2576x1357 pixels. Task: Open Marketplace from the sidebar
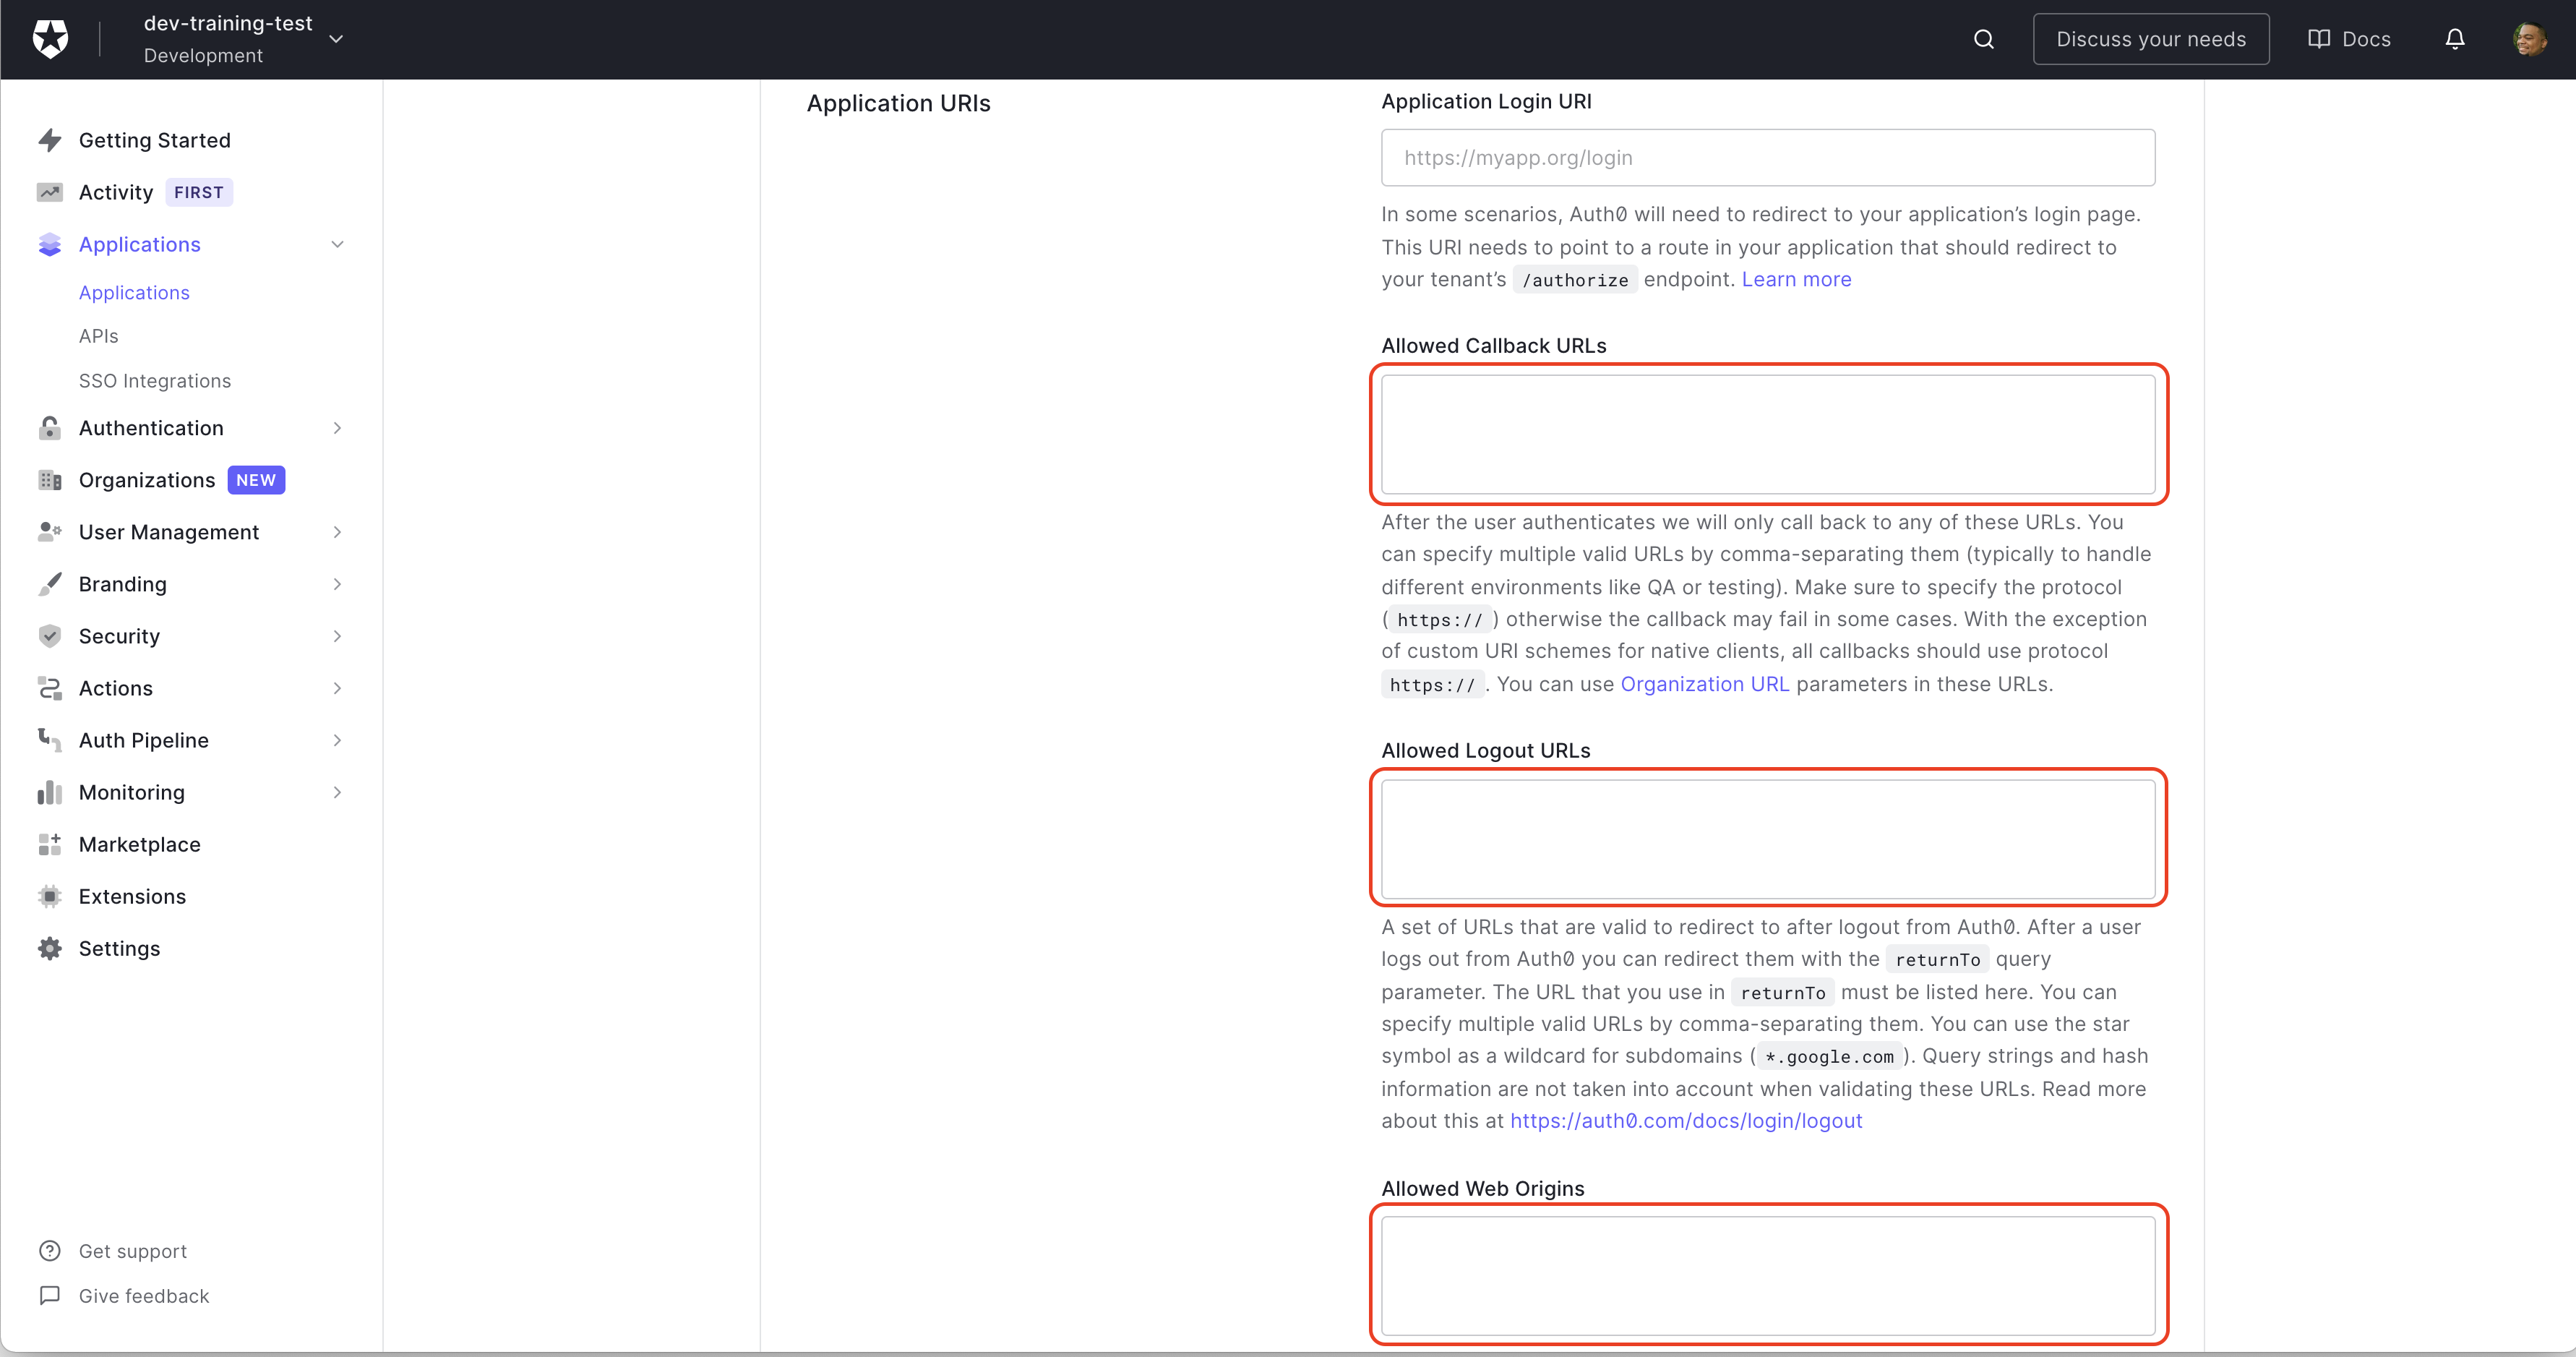[139, 844]
